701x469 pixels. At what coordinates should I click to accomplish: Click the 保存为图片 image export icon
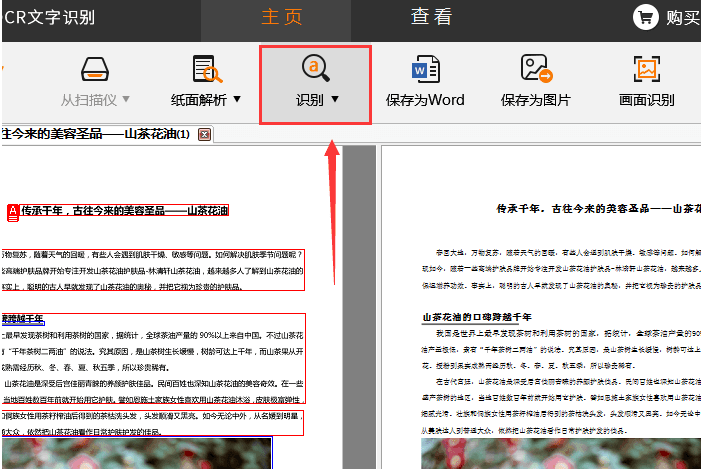pos(536,69)
